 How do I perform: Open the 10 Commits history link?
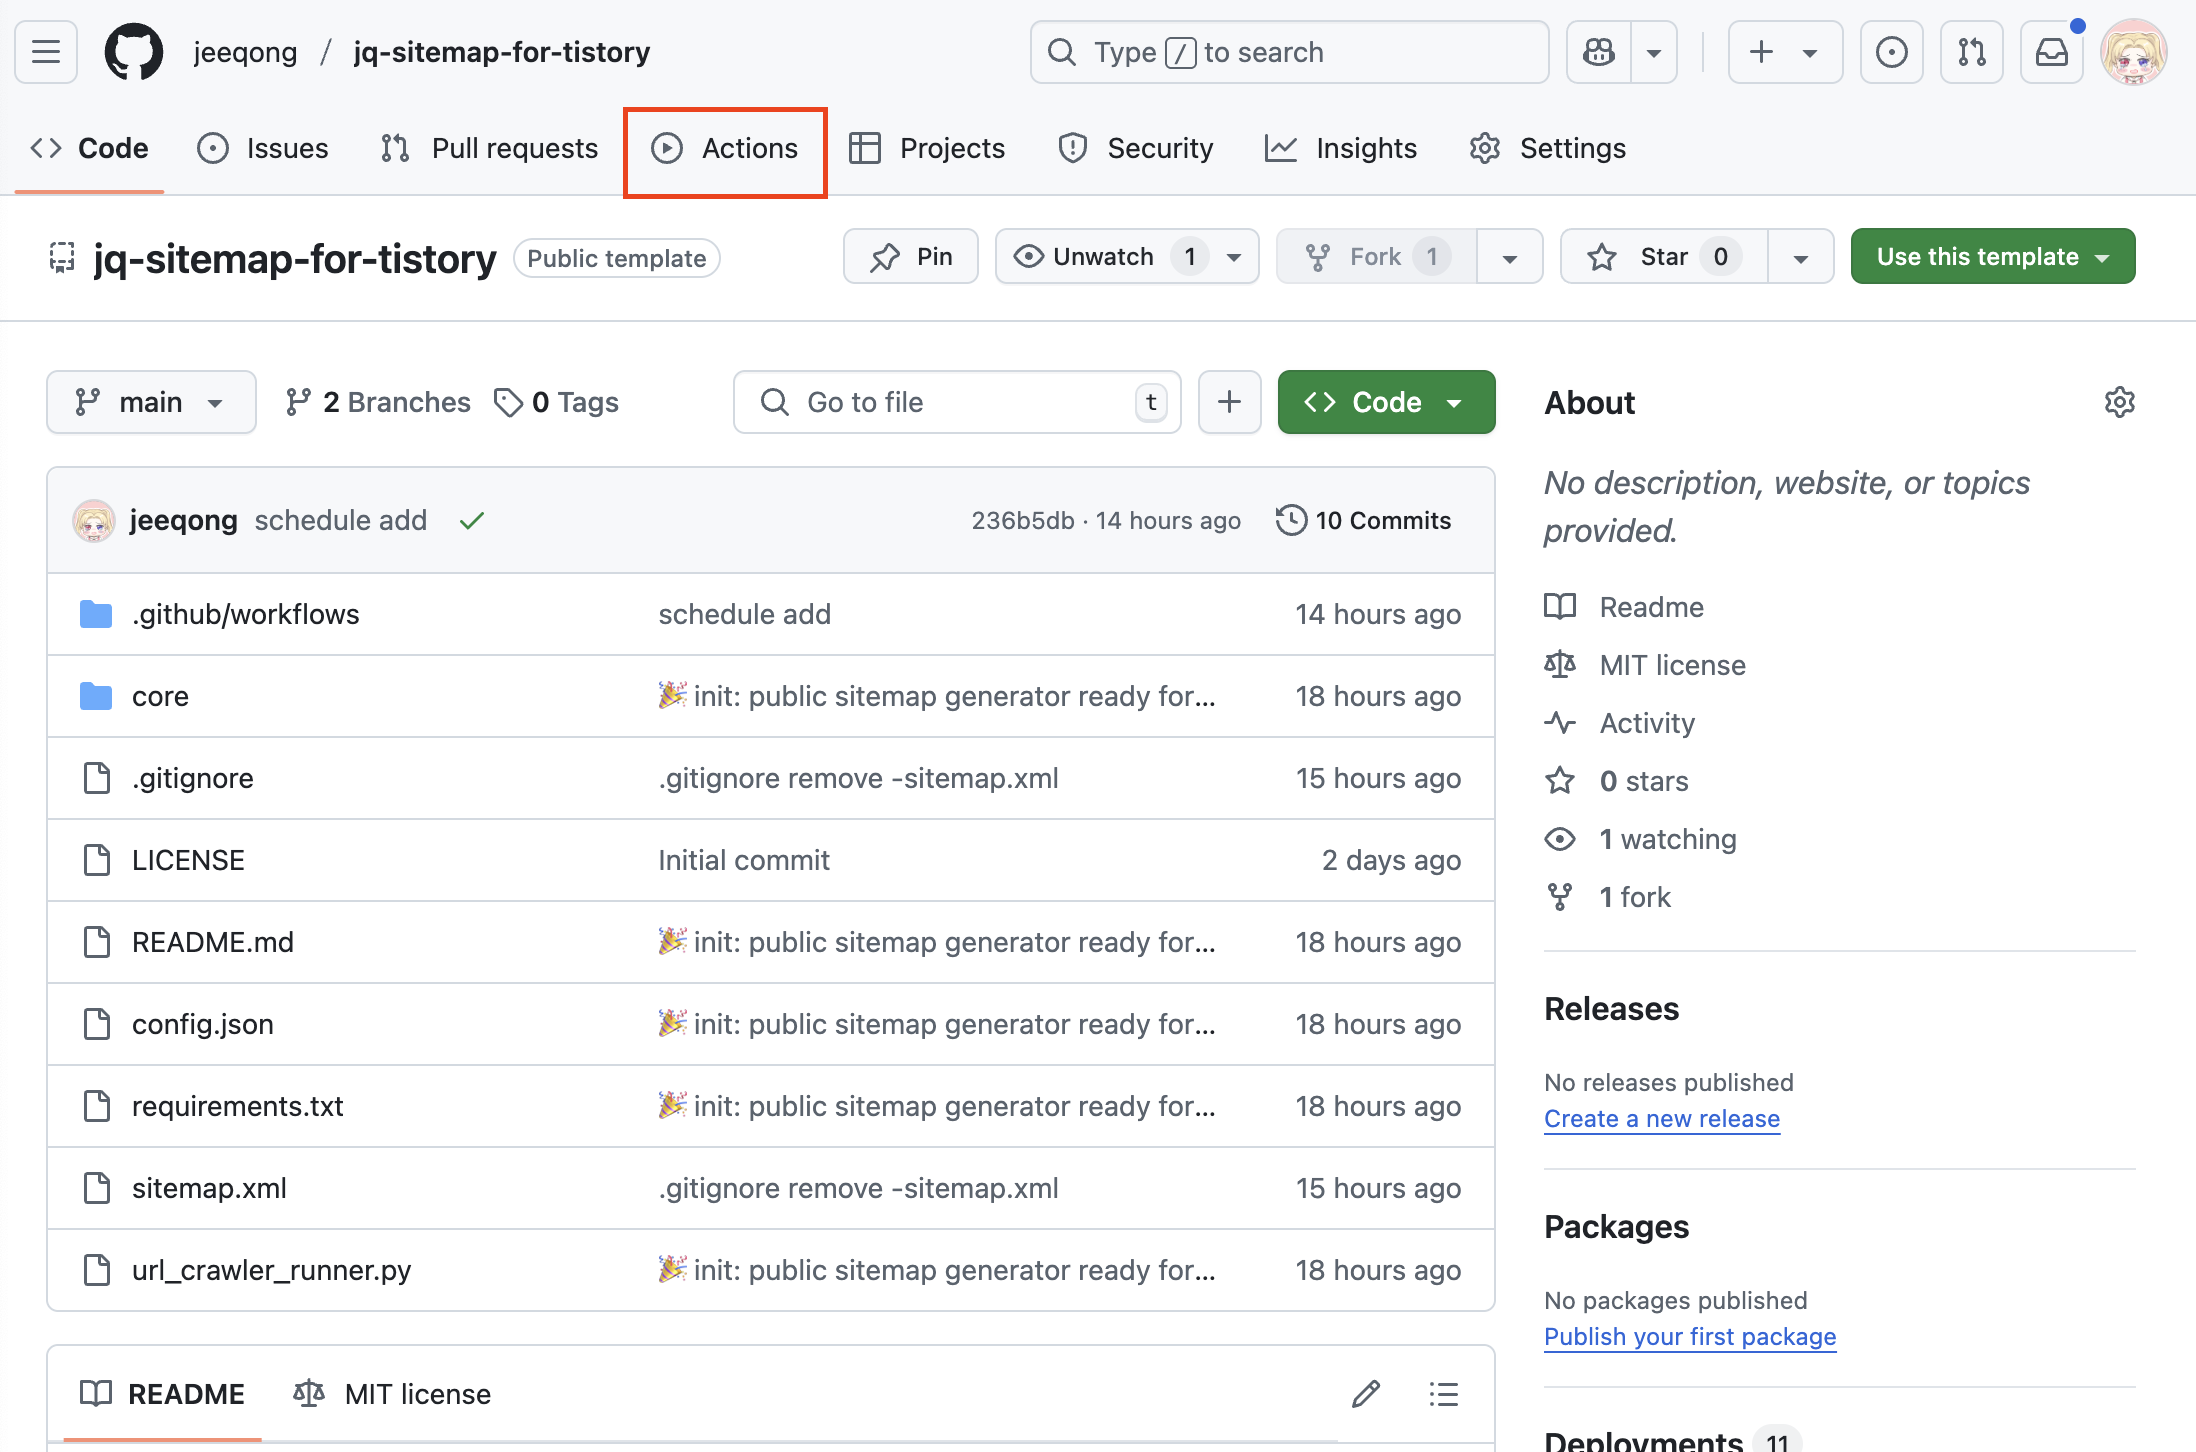pyautogui.click(x=1364, y=520)
